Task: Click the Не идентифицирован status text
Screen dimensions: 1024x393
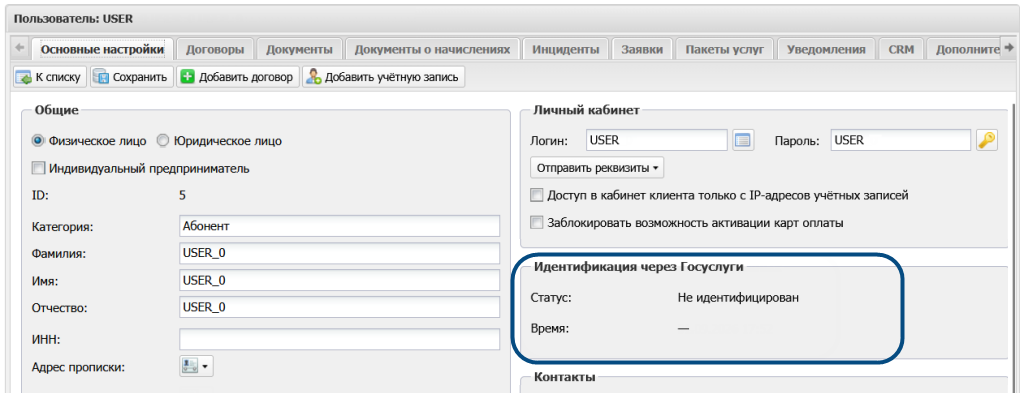Action: [x=739, y=298]
